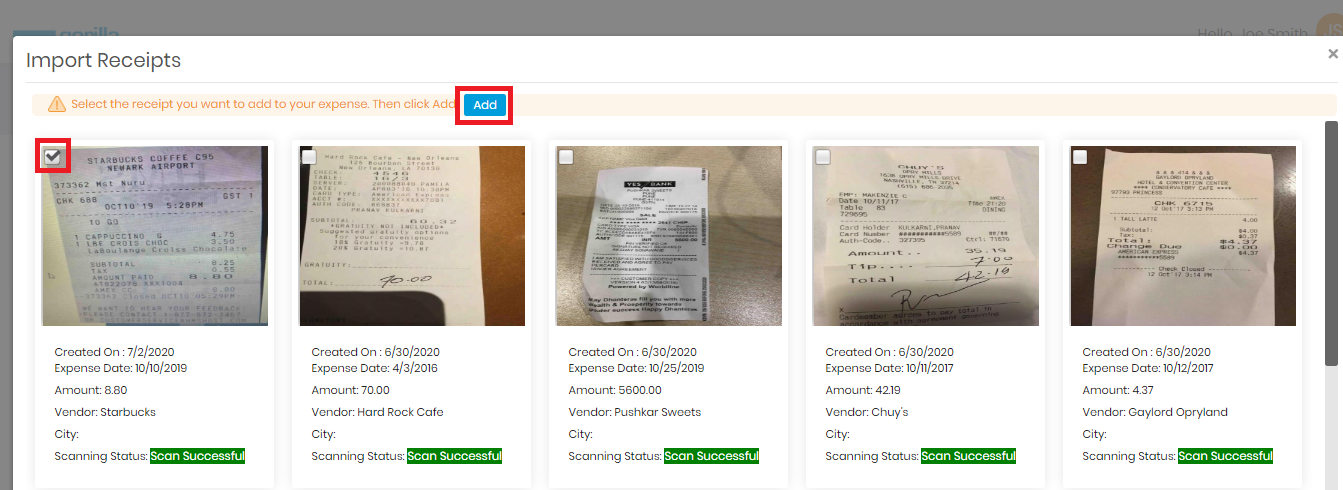The image size is (1343, 490).
Task: Click Scan Successful badge on Gaylord Opryland card
Action: pos(1225,456)
